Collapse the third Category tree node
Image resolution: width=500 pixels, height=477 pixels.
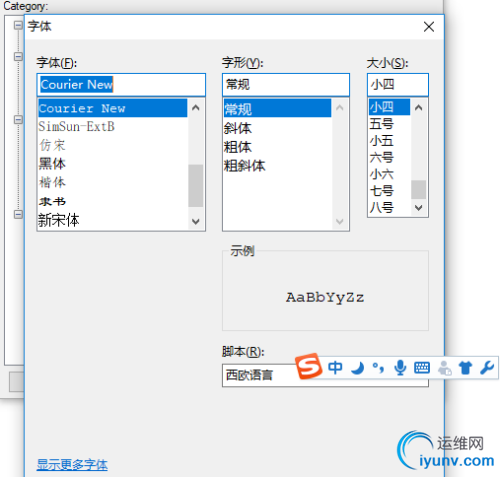tap(18, 119)
